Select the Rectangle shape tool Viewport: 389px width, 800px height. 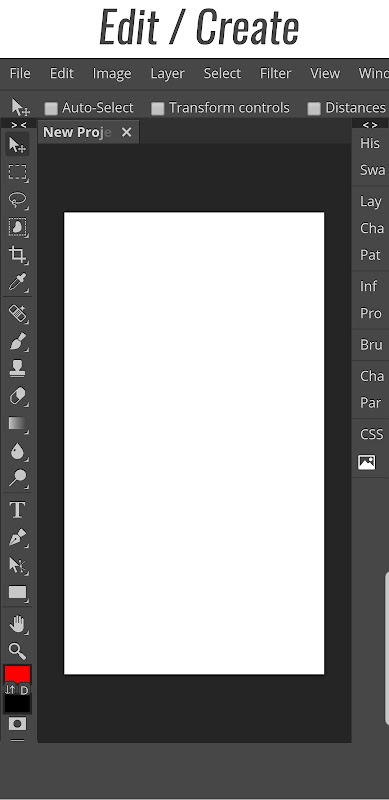(18, 592)
